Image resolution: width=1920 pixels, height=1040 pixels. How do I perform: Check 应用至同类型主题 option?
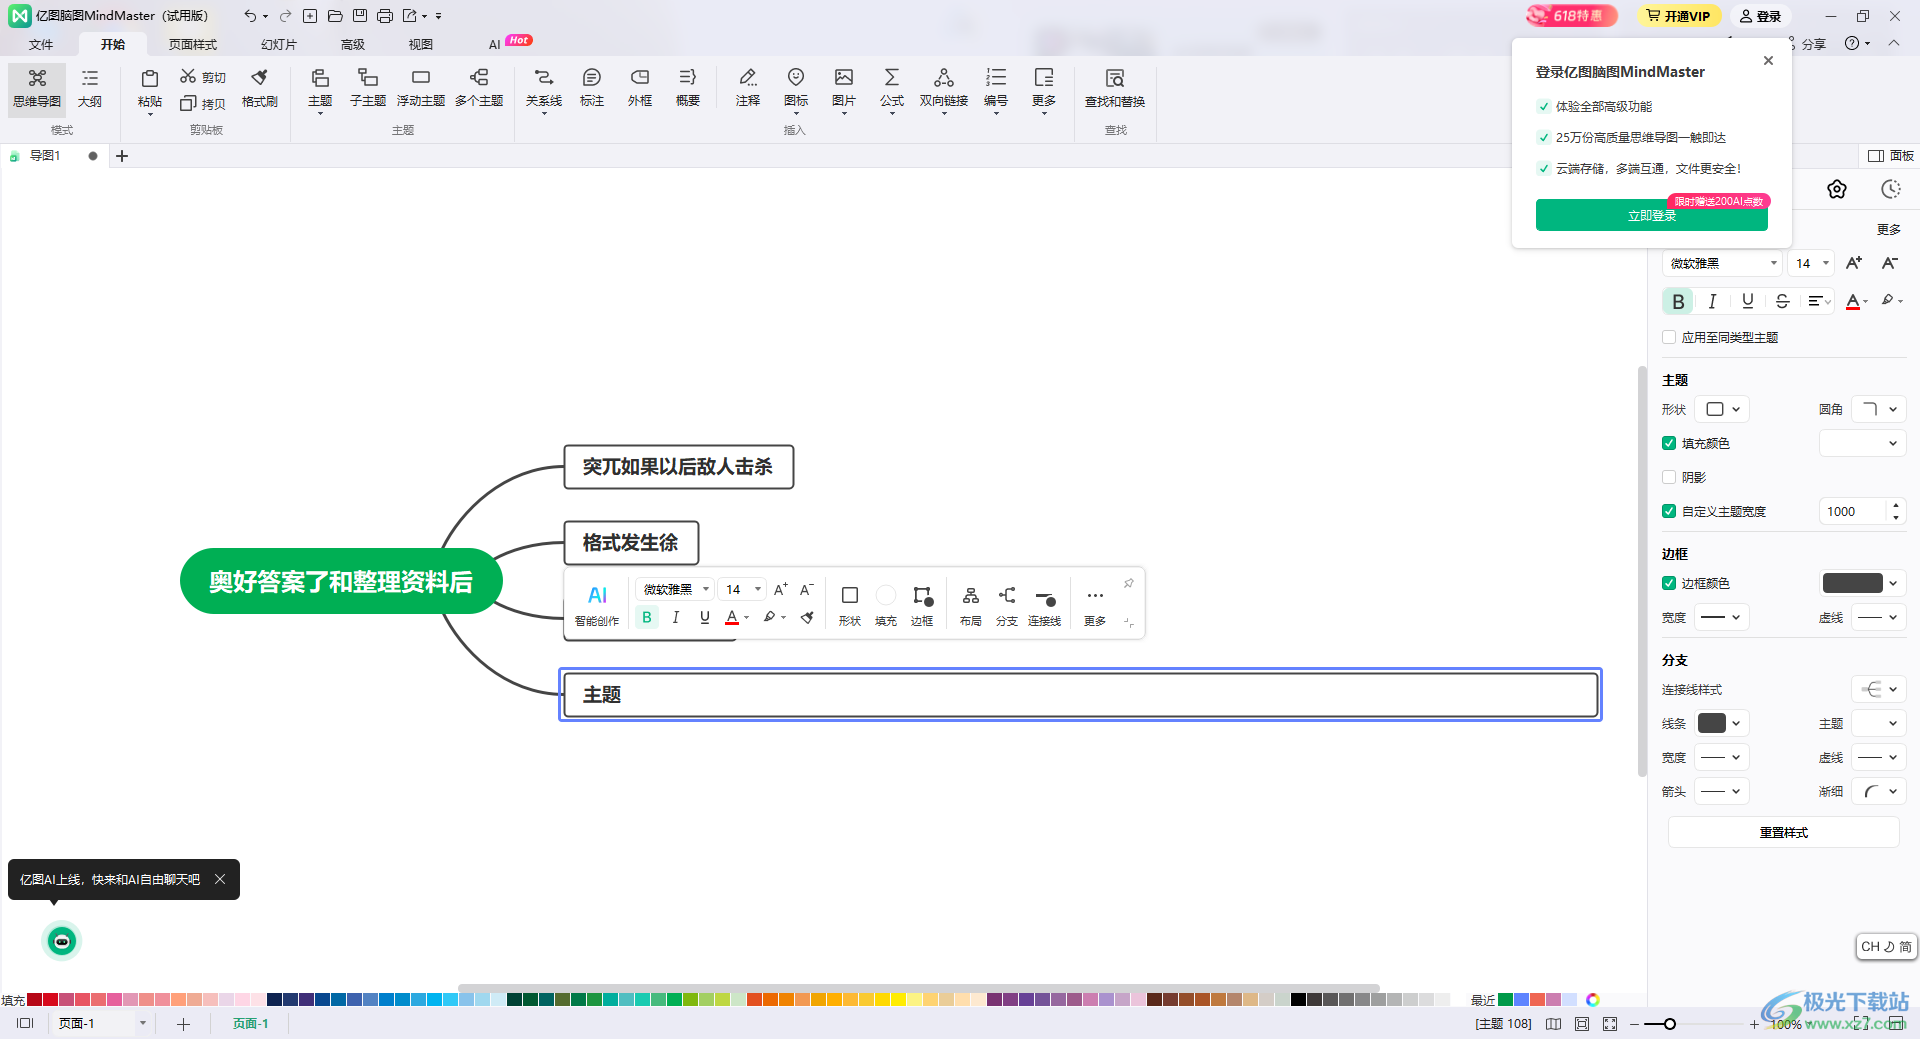pyautogui.click(x=1669, y=337)
